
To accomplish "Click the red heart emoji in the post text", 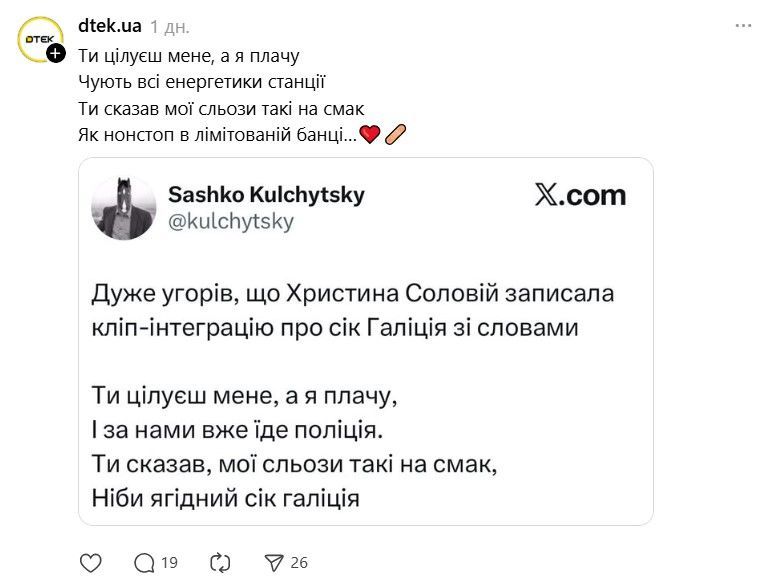I will coord(370,135).
